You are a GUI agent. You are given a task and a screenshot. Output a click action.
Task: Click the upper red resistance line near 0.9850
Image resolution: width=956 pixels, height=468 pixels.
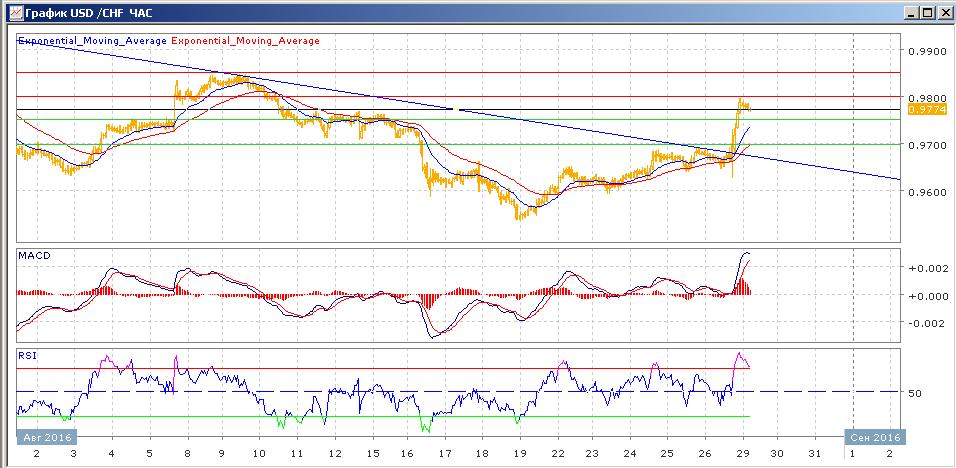(457, 73)
